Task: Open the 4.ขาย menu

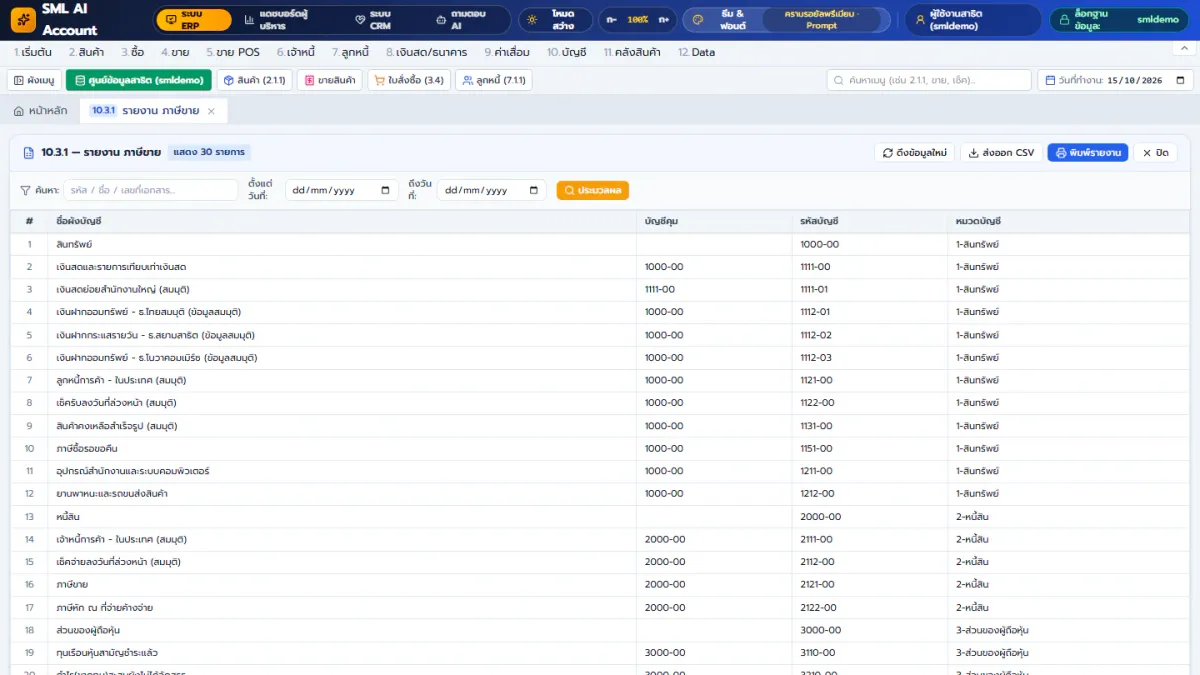Action: point(175,52)
